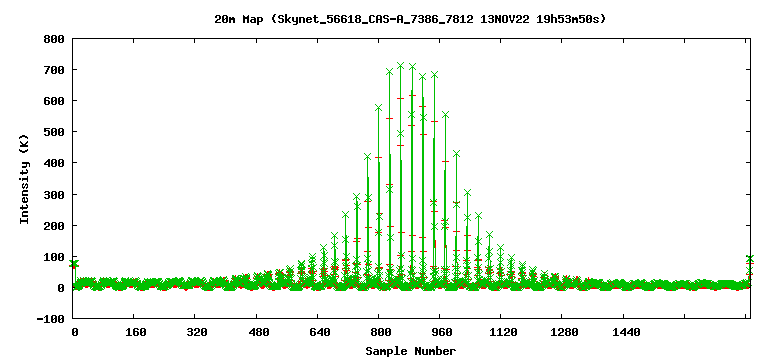Click the 1120 x-axis tick label
This screenshot has width=768, height=360.
(503, 332)
